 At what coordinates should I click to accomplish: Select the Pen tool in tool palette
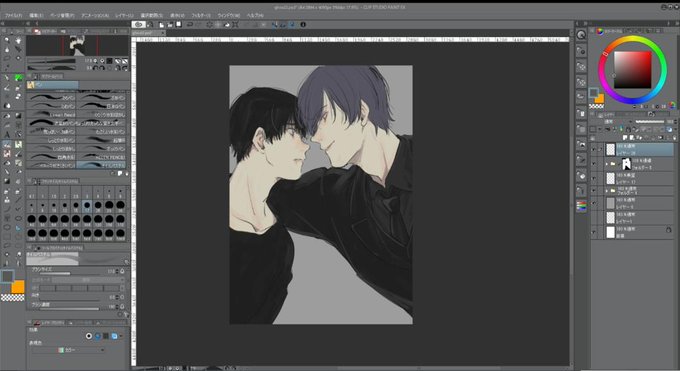click(x=7, y=78)
